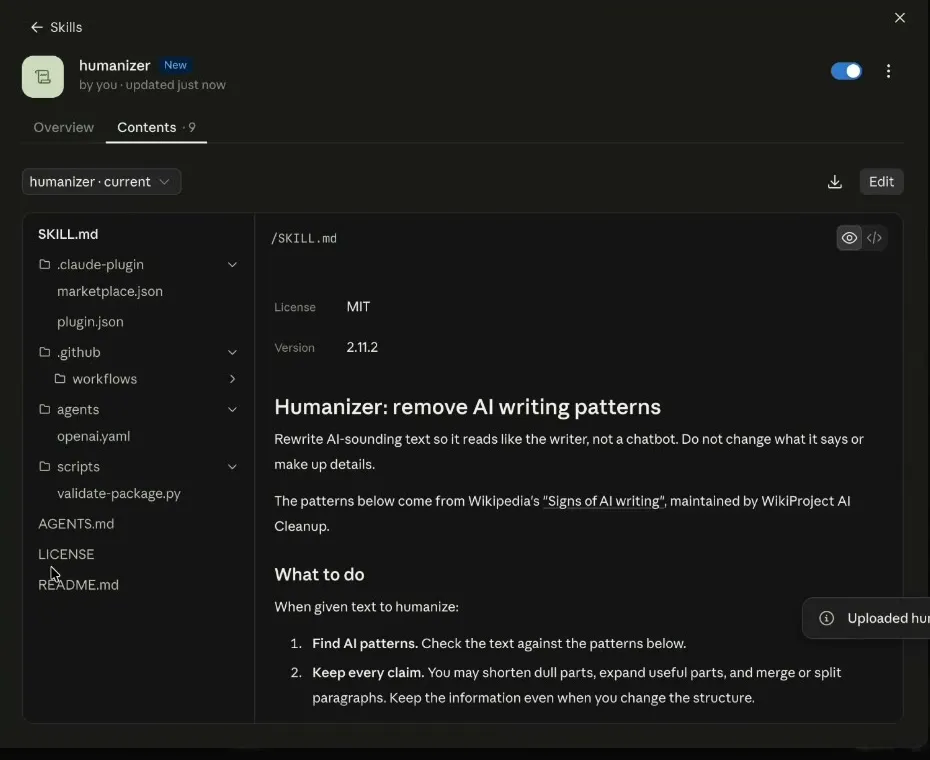The width and height of the screenshot is (930, 760).
Task: Open validate-package.py file
Action: [x=119, y=494]
